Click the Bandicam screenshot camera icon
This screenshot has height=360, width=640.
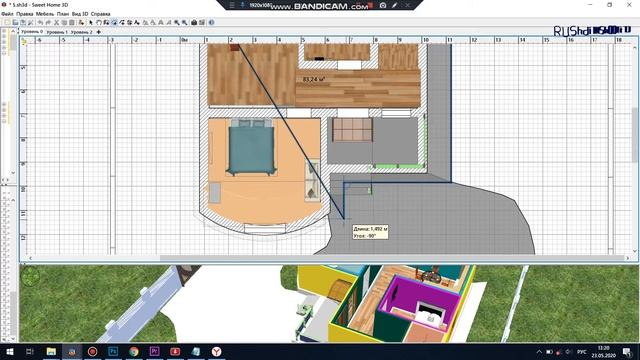pos(383,5)
